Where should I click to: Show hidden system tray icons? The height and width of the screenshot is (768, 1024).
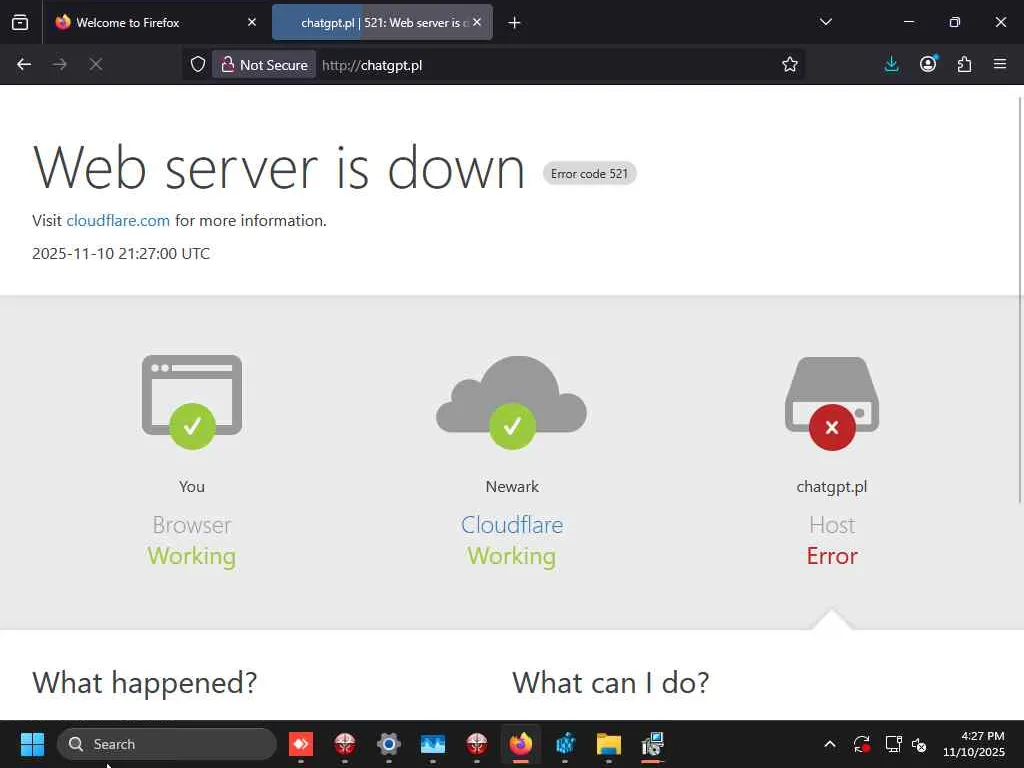click(829, 744)
